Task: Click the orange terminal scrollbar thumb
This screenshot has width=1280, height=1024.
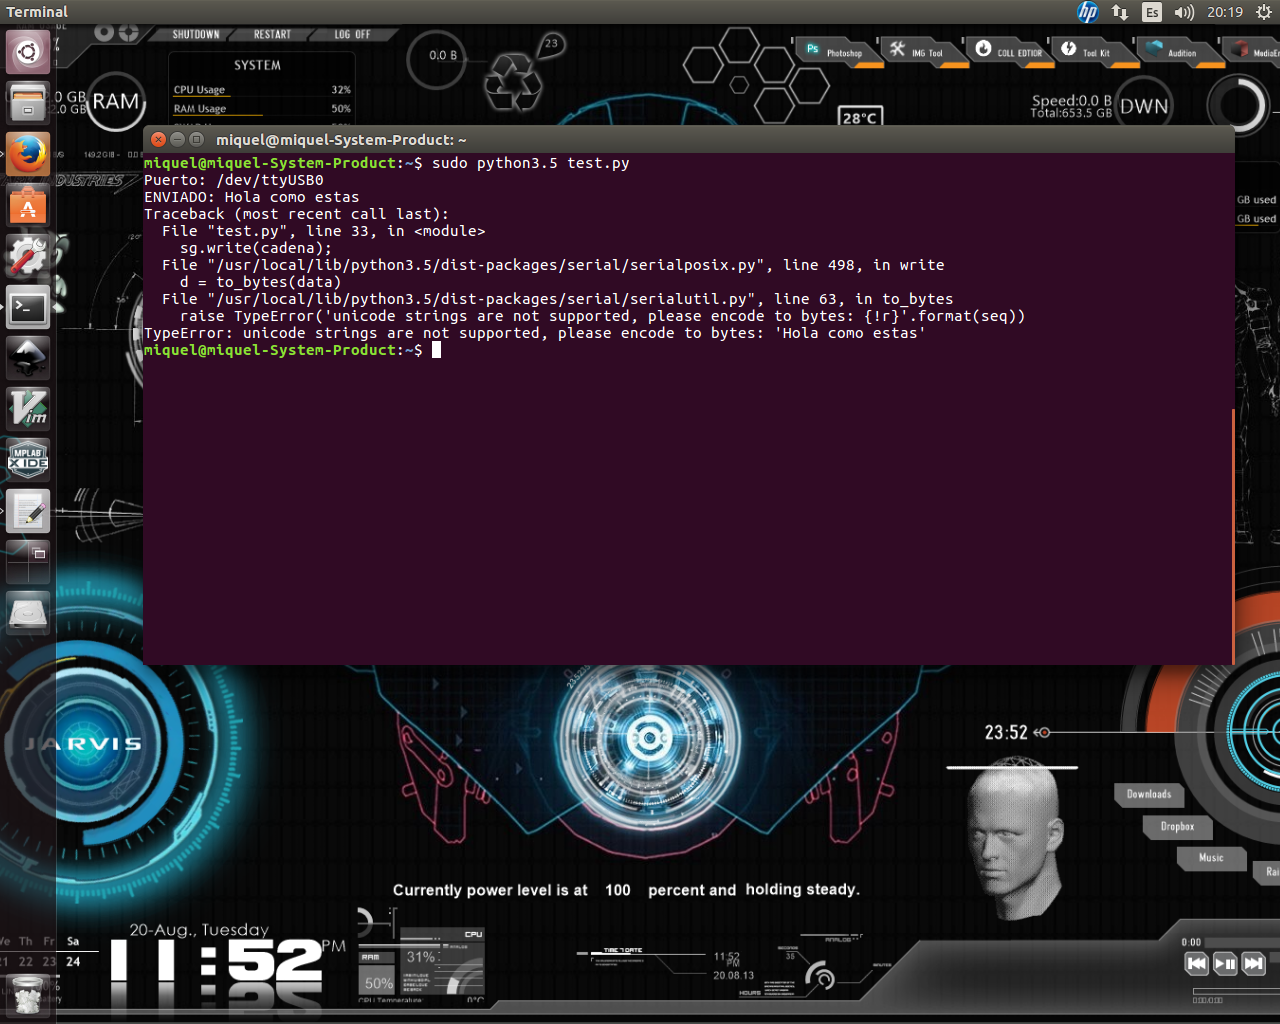Action: click(1233, 537)
